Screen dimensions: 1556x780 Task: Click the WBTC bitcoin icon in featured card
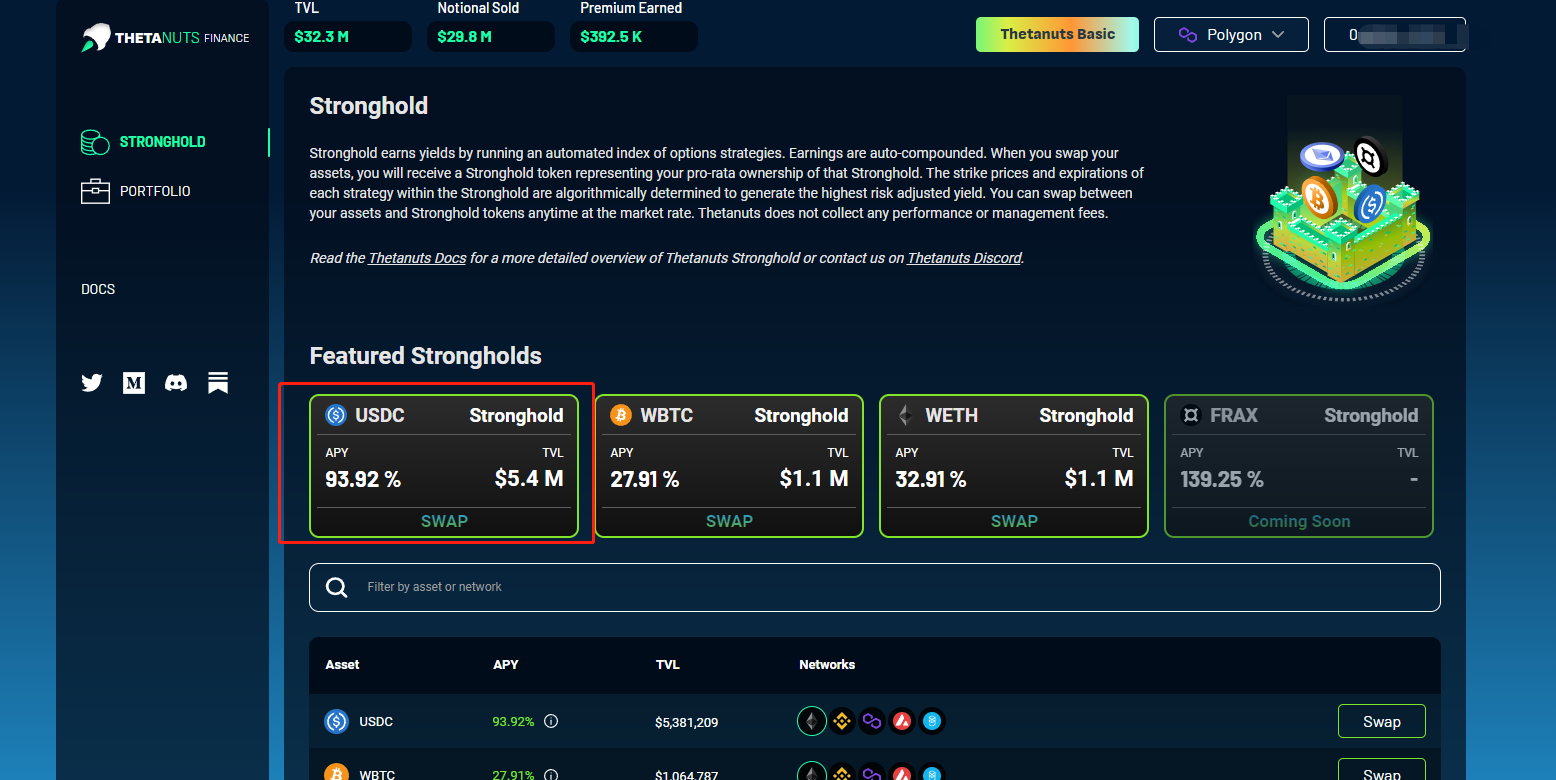[621, 415]
